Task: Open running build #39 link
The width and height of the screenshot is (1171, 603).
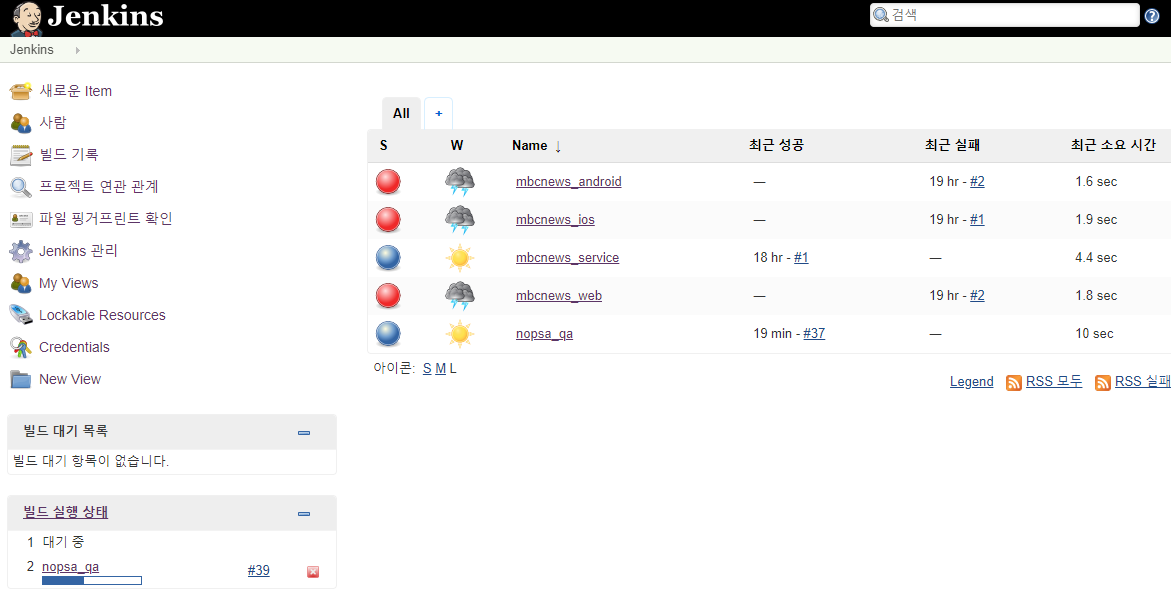Action: tap(258, 571)
